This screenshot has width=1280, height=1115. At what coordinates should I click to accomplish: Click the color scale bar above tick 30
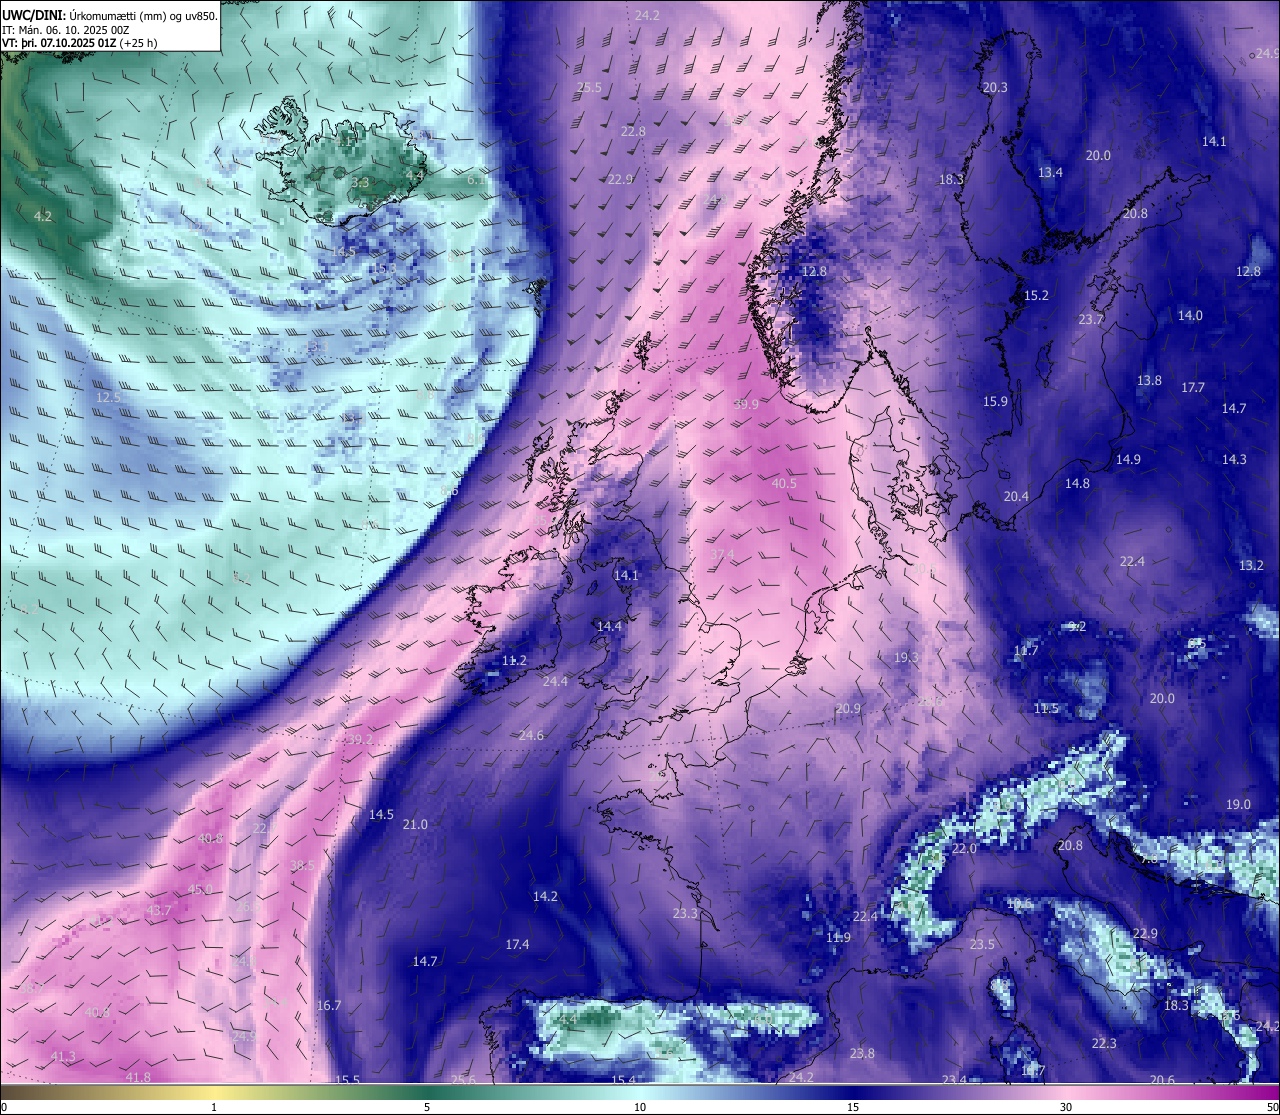[1066, 1091]
